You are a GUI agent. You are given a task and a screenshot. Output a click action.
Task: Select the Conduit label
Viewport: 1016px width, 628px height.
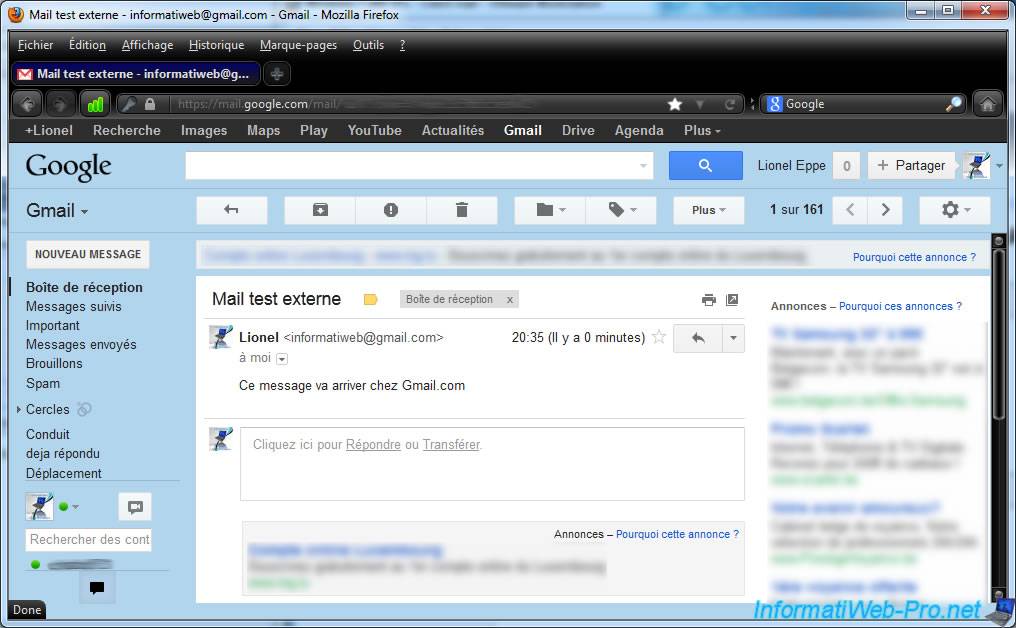click(48, 434)
